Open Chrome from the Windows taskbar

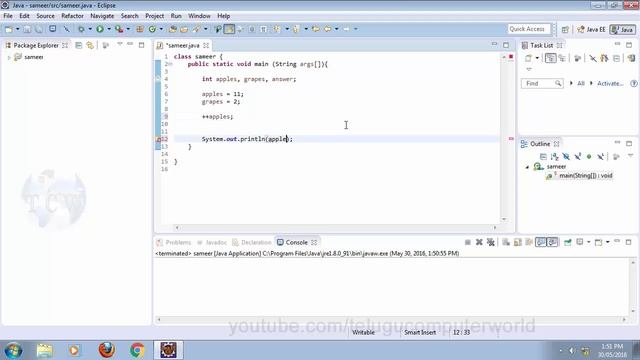tap(137, 350)
